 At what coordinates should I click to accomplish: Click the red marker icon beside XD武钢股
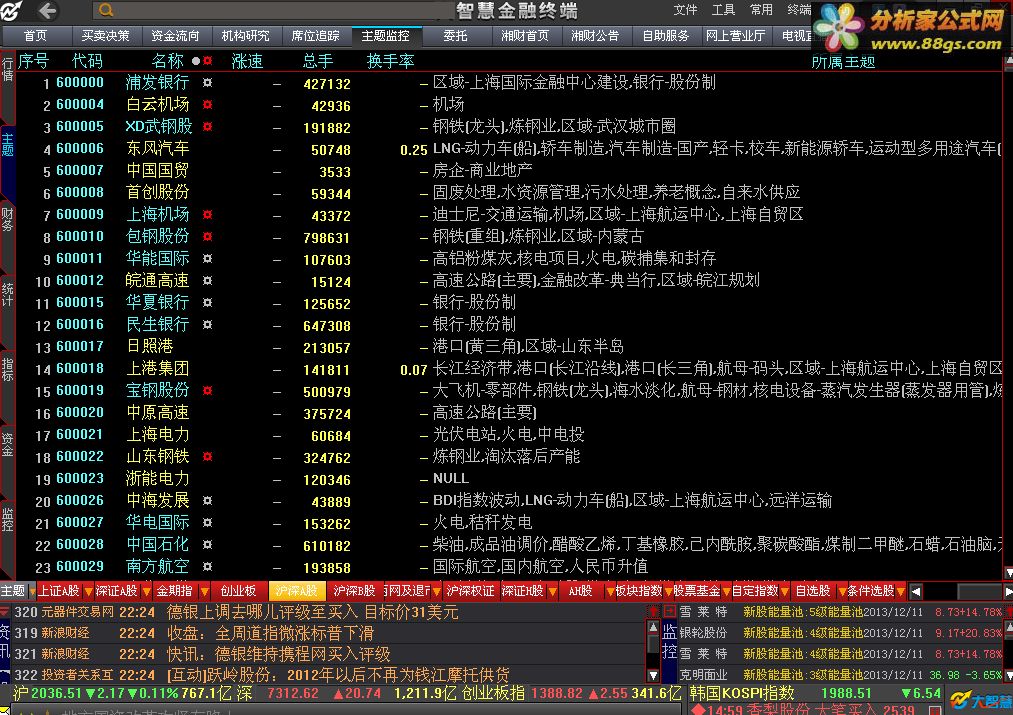pos(207,127)
